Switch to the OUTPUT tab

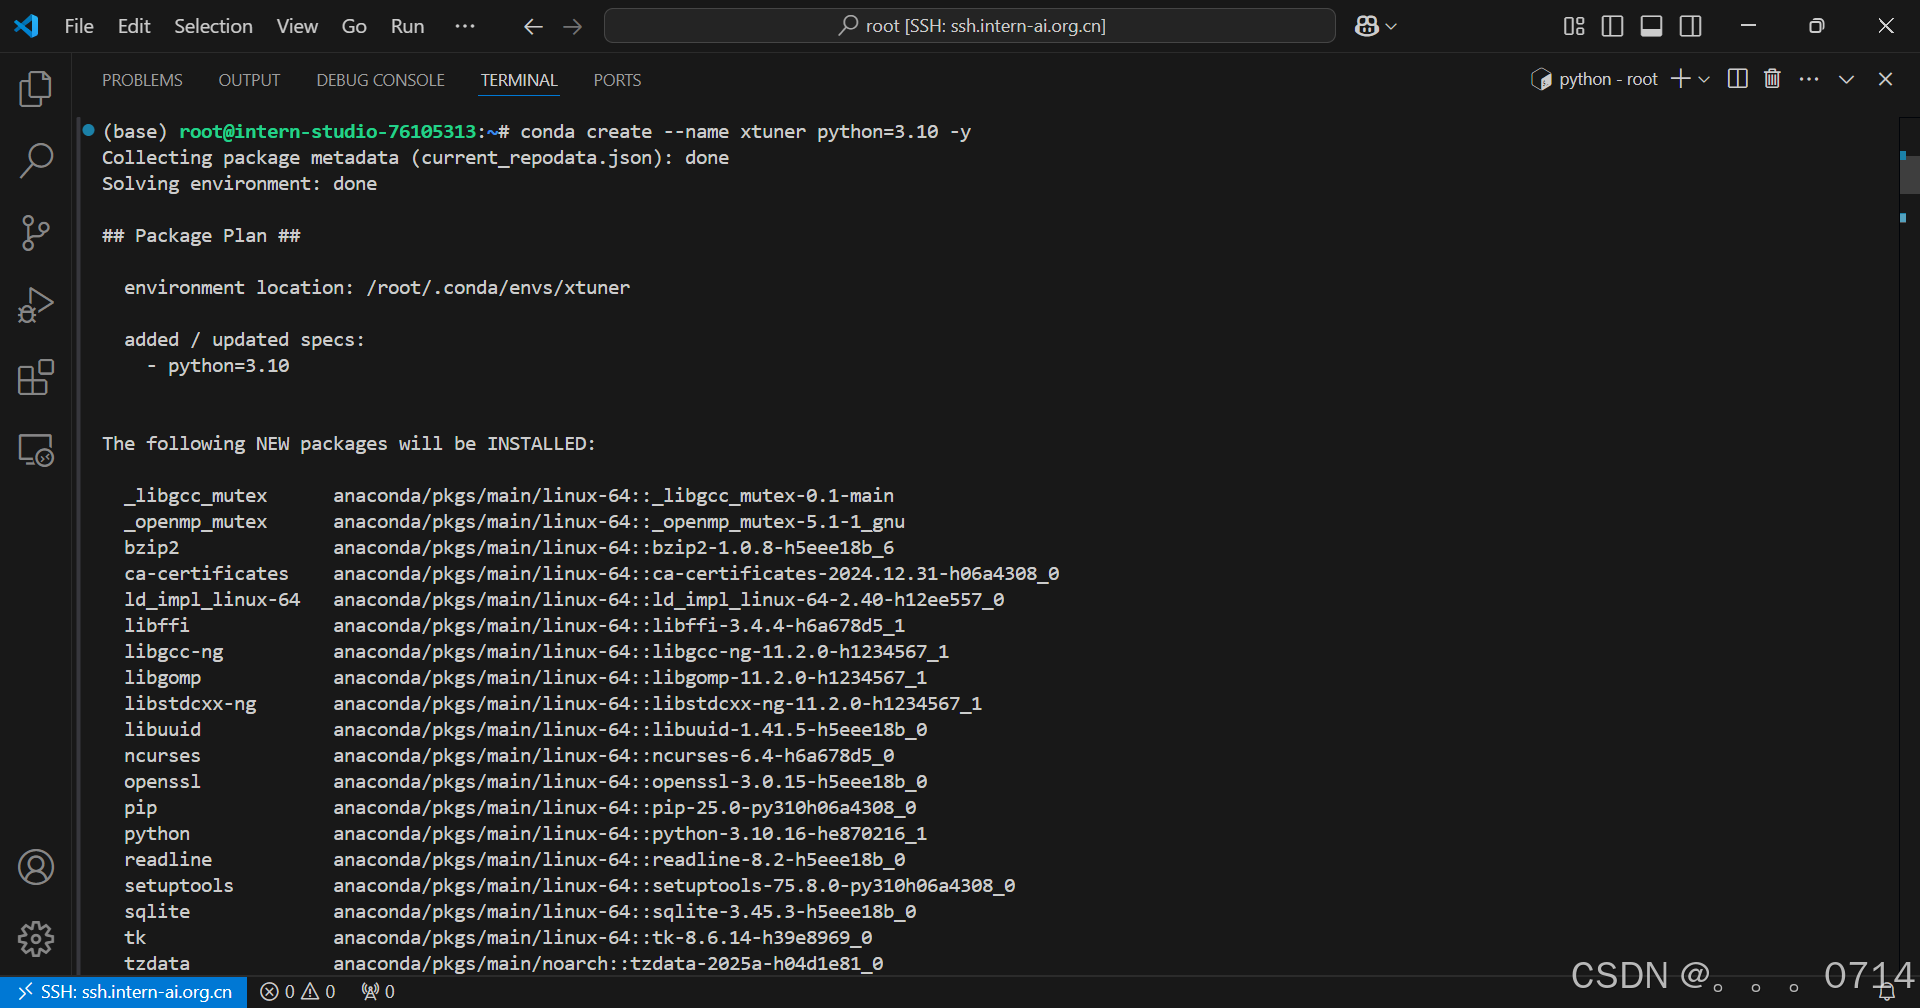249,80
